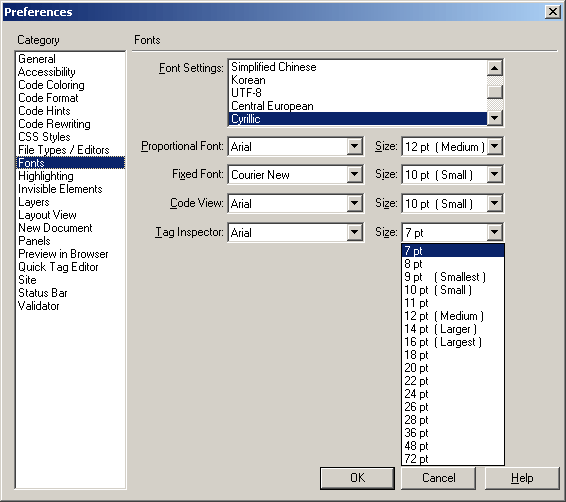Click the Cancel button
Viewport: 566px width, 502px height.
(439, 478)
